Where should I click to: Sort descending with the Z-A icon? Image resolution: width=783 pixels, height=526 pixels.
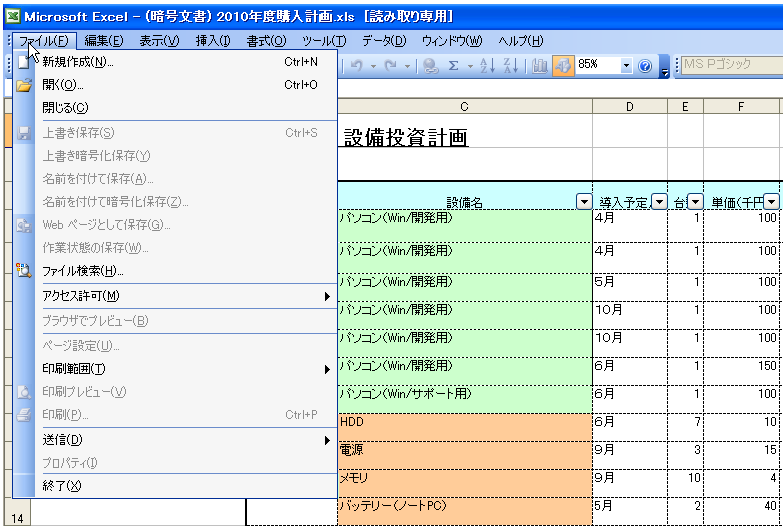click(510, 65)
